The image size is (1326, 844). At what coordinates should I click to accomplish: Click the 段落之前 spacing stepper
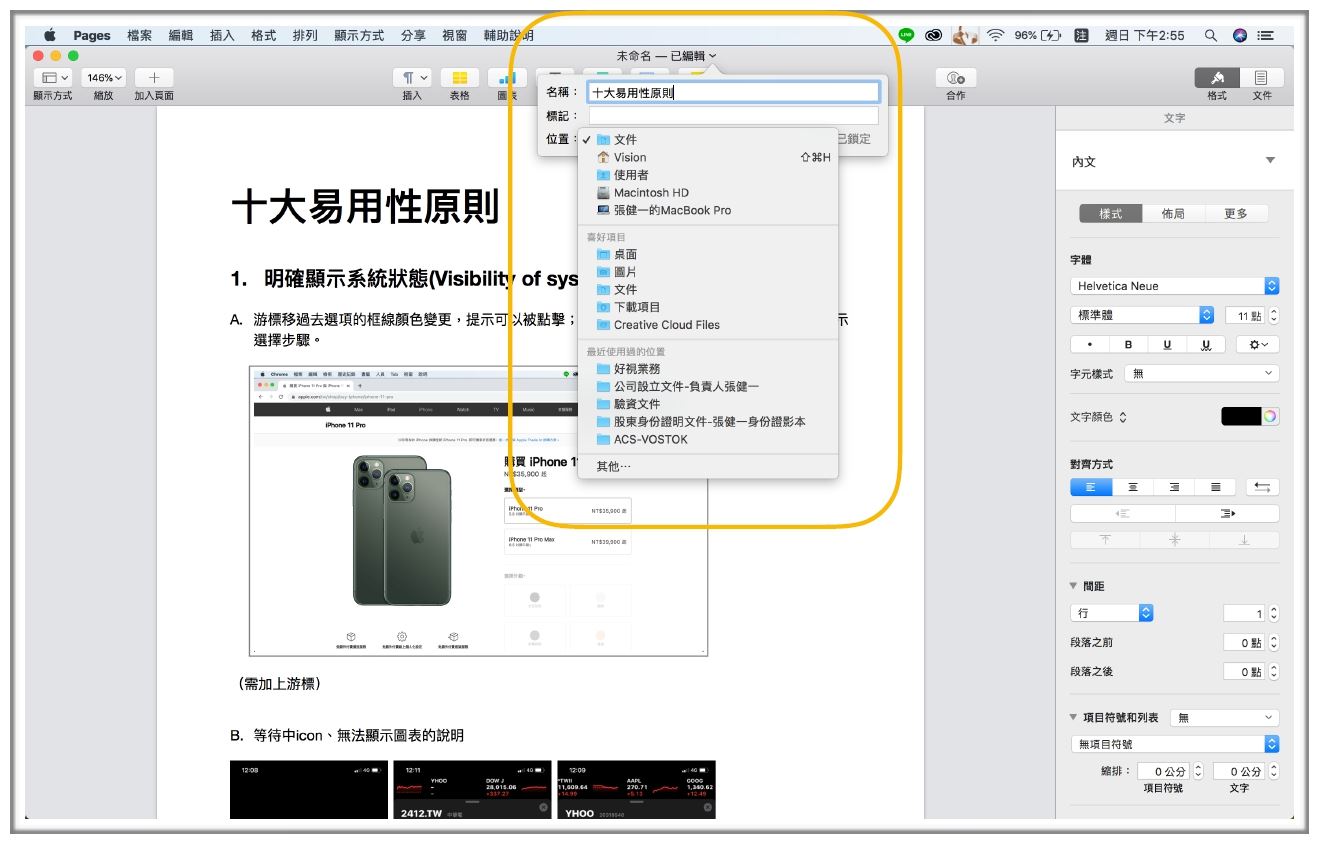click(x=1274, y=643)
